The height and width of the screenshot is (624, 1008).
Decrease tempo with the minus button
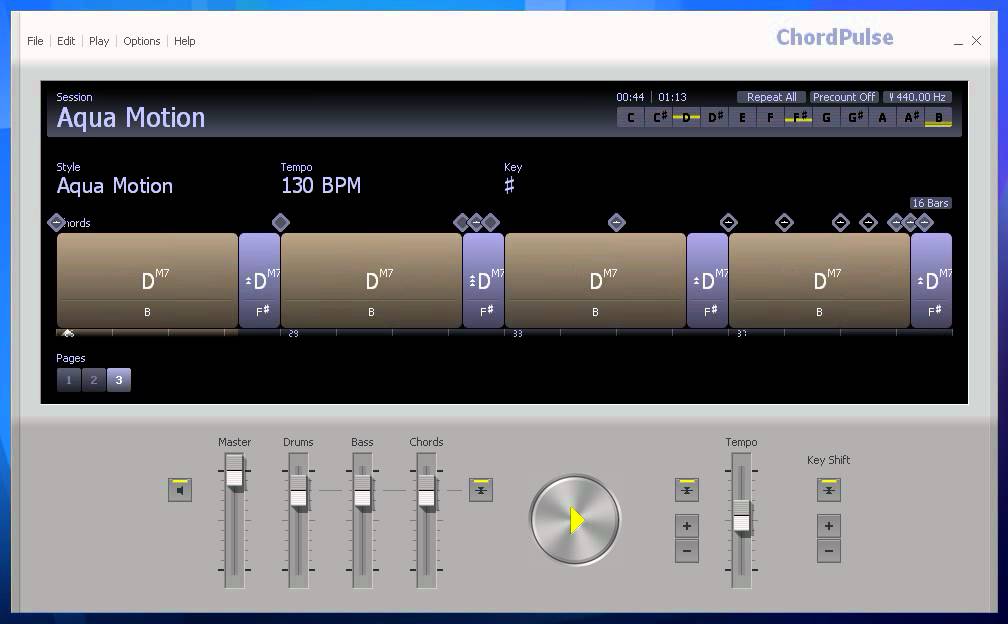tap(687, 551)
